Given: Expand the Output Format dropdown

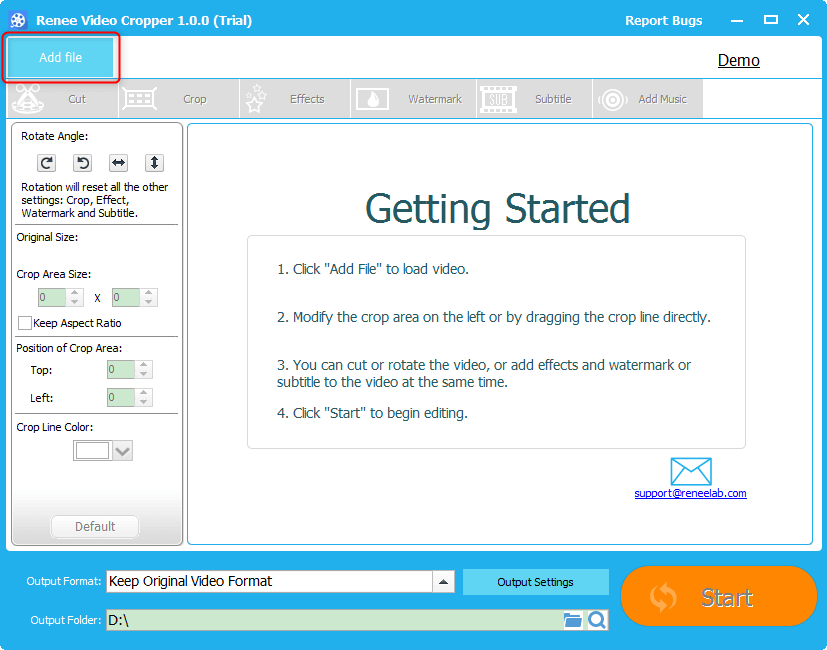Looking at the screenshot, I should pos(444,582).
